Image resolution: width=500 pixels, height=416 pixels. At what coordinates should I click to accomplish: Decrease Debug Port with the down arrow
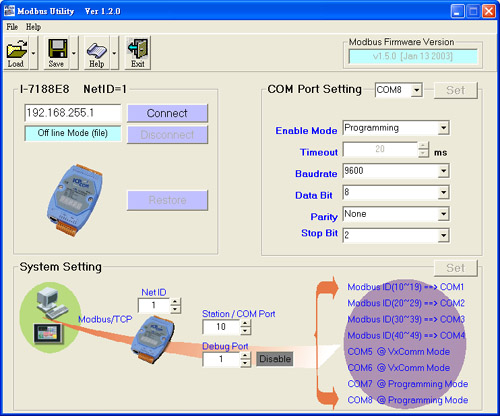tap(245, 363)
